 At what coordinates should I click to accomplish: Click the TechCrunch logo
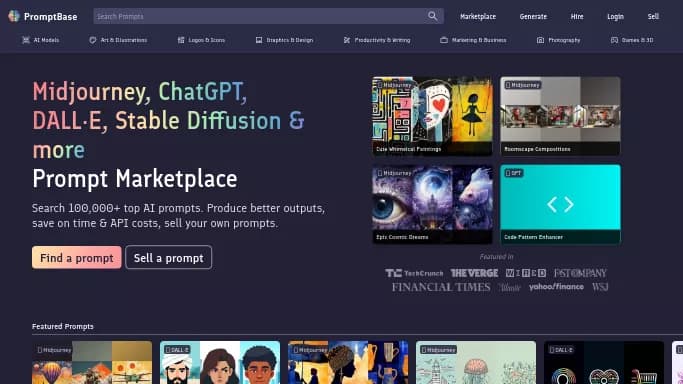point(414,273)
